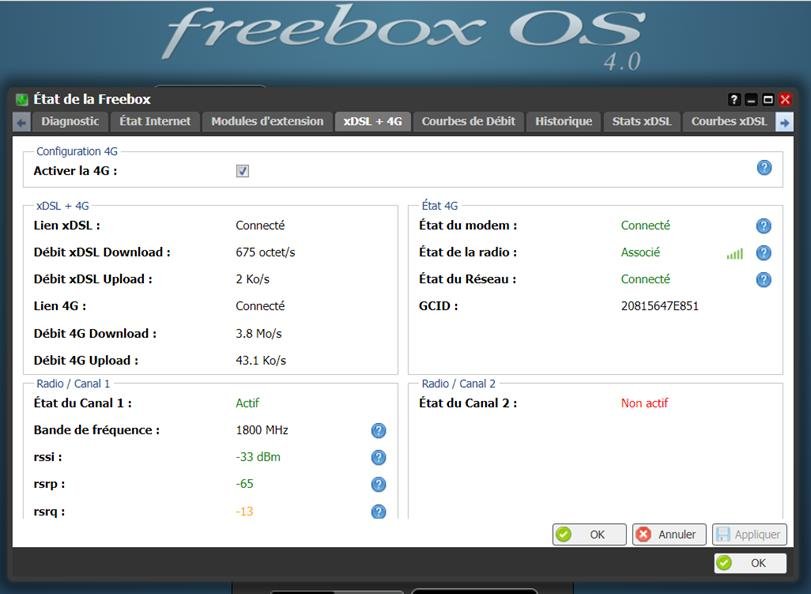Click the État du Réseau Connecté status

tap(645, 279)
